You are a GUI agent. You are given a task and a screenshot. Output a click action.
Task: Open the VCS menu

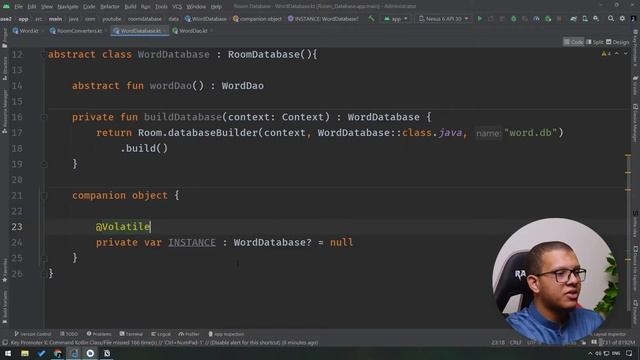click(177, 7)
